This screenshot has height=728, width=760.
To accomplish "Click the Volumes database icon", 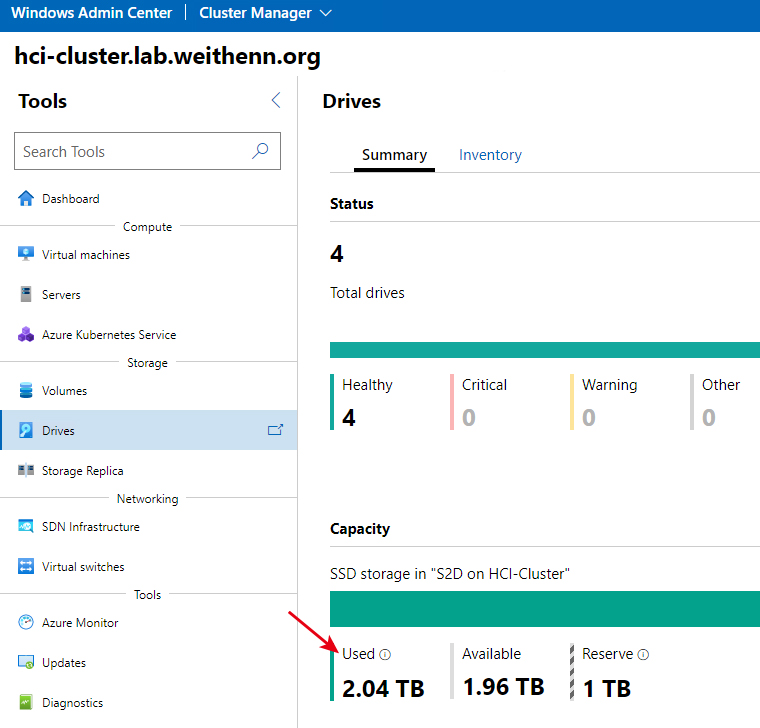I will tap(26, 390).
